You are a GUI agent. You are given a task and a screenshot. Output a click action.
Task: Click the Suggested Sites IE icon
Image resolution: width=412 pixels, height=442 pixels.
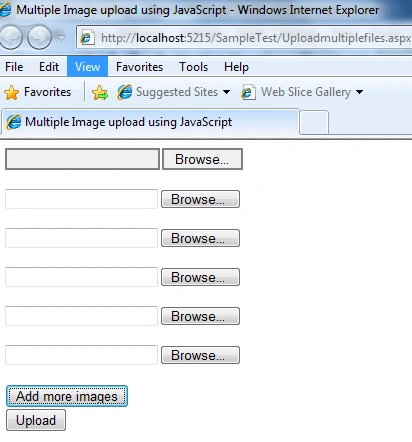125,92
